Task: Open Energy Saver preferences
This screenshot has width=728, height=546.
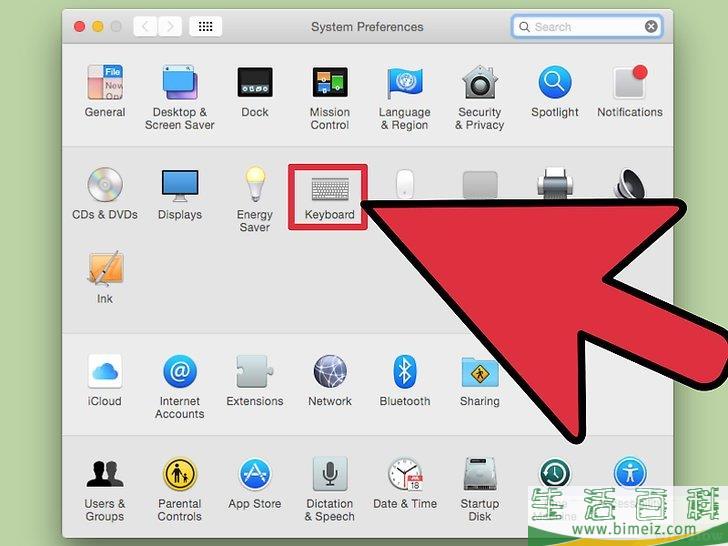Action: tap(255, 200)
